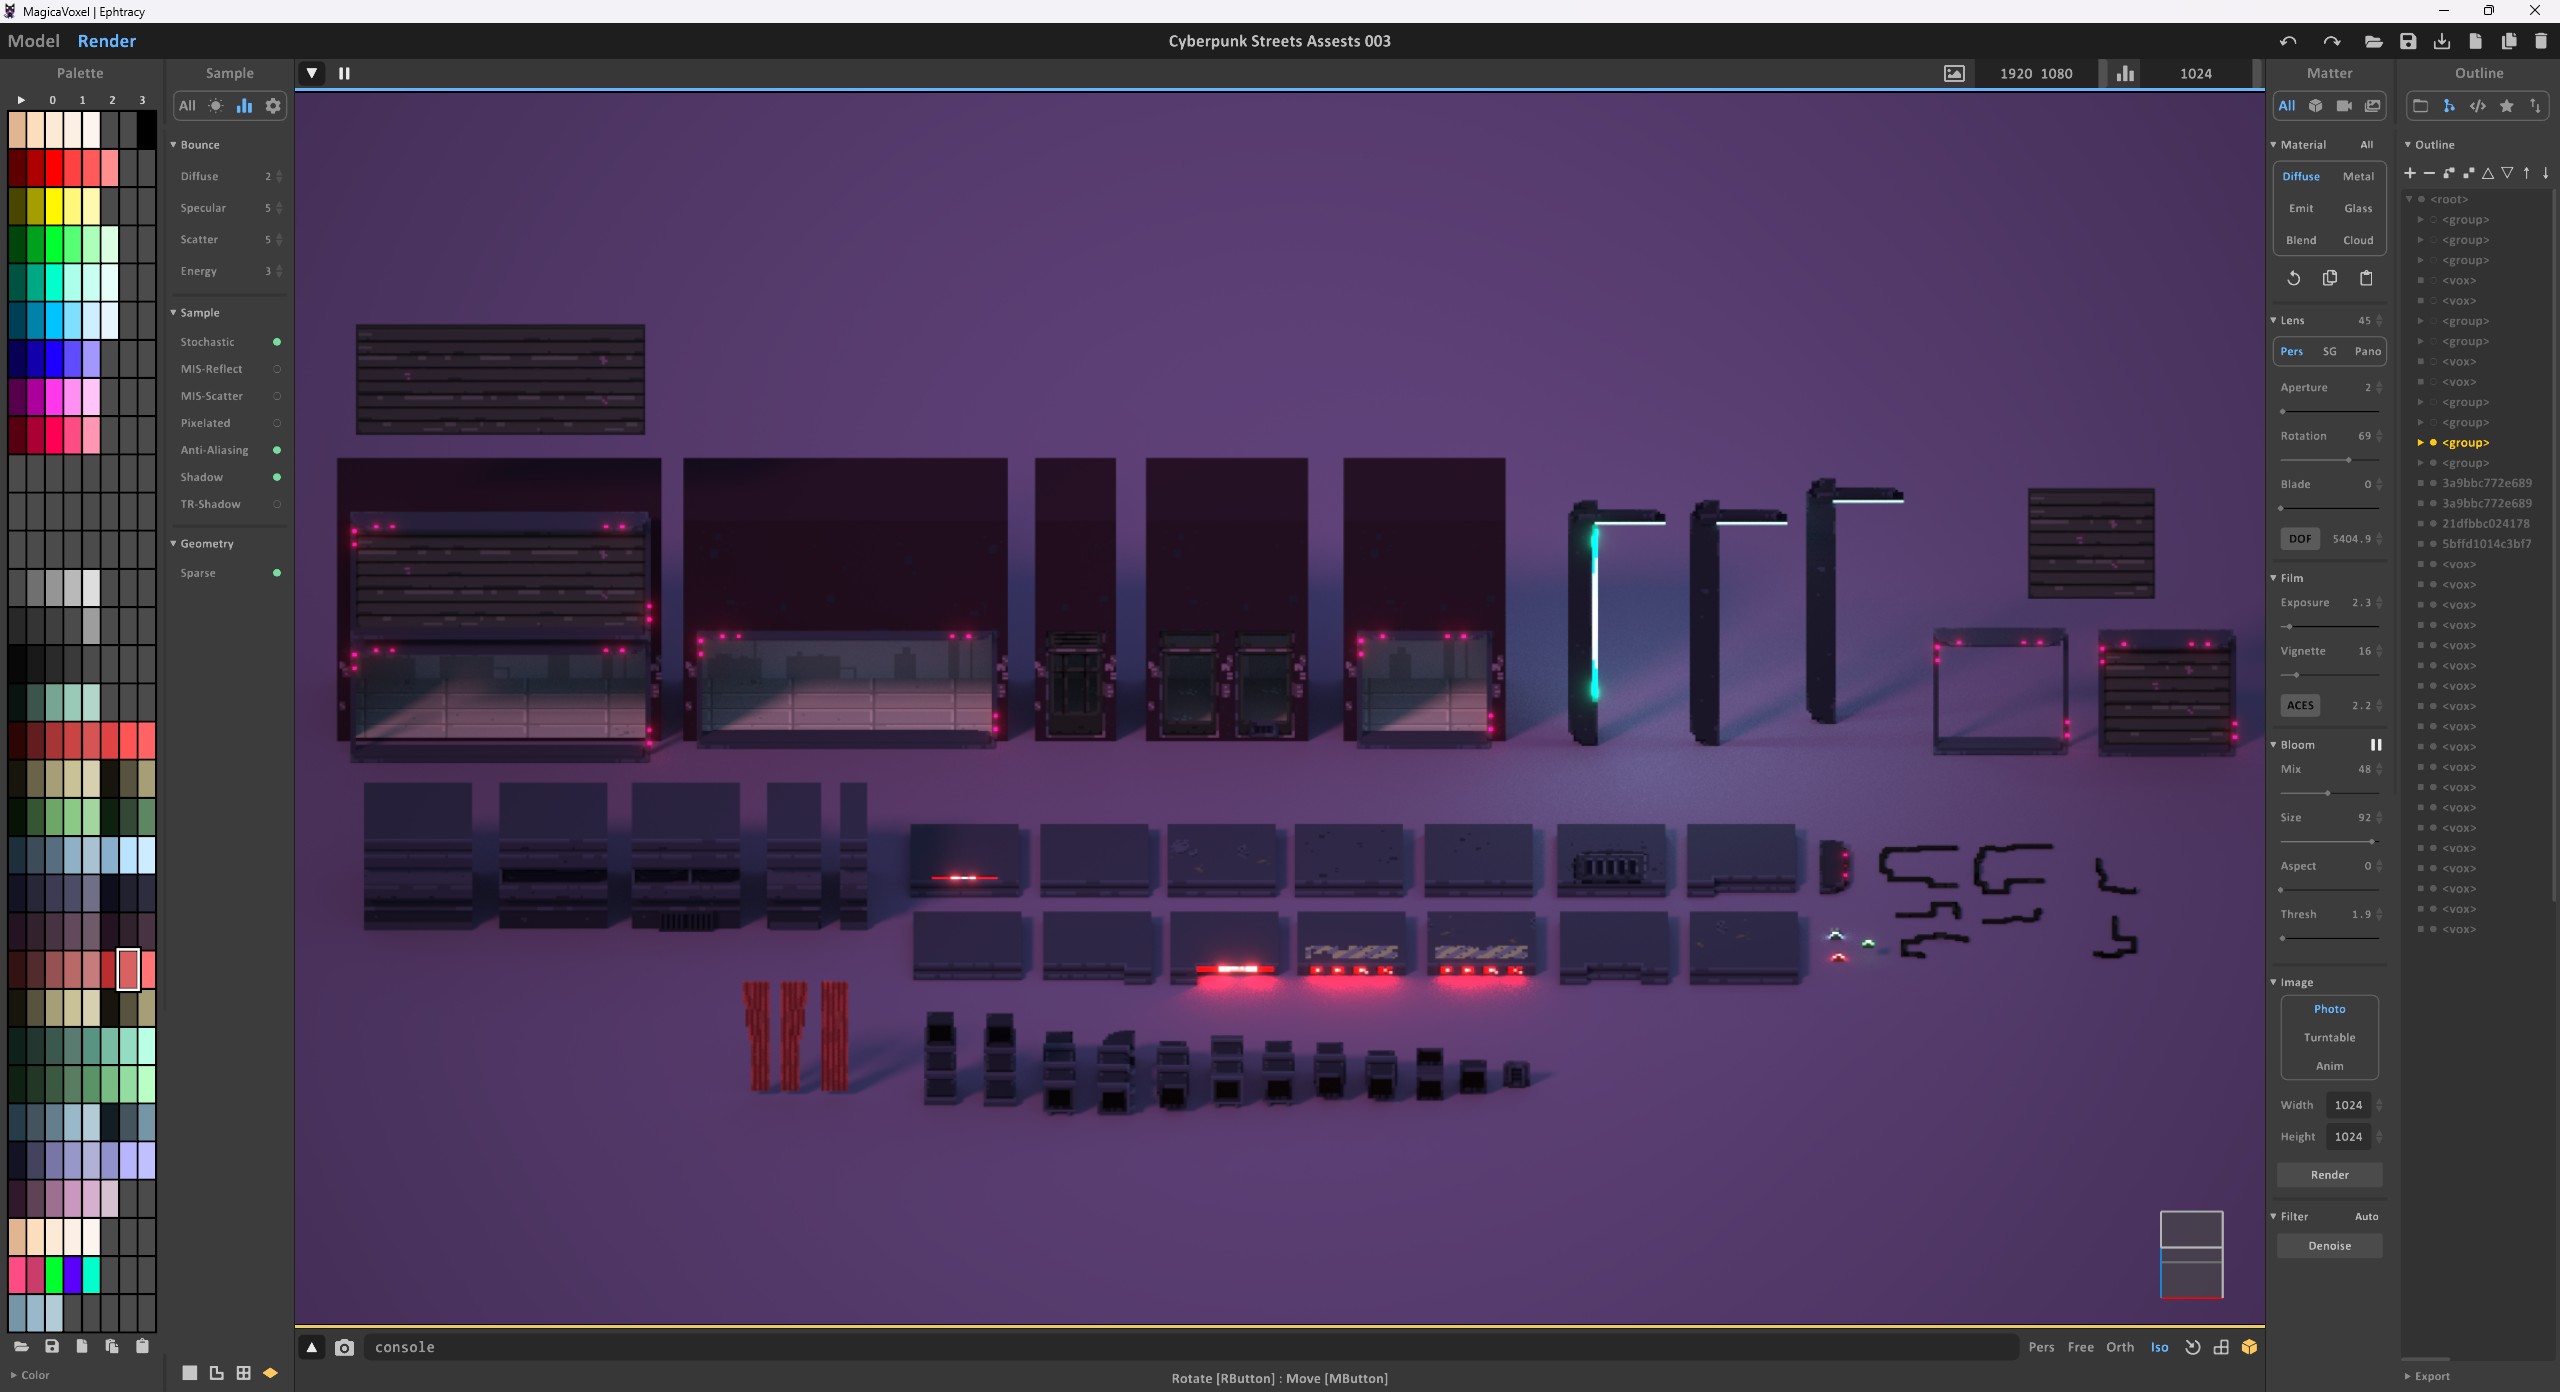
Task: Toggle the Anti-Aliasing option
Action: [277, 450]
